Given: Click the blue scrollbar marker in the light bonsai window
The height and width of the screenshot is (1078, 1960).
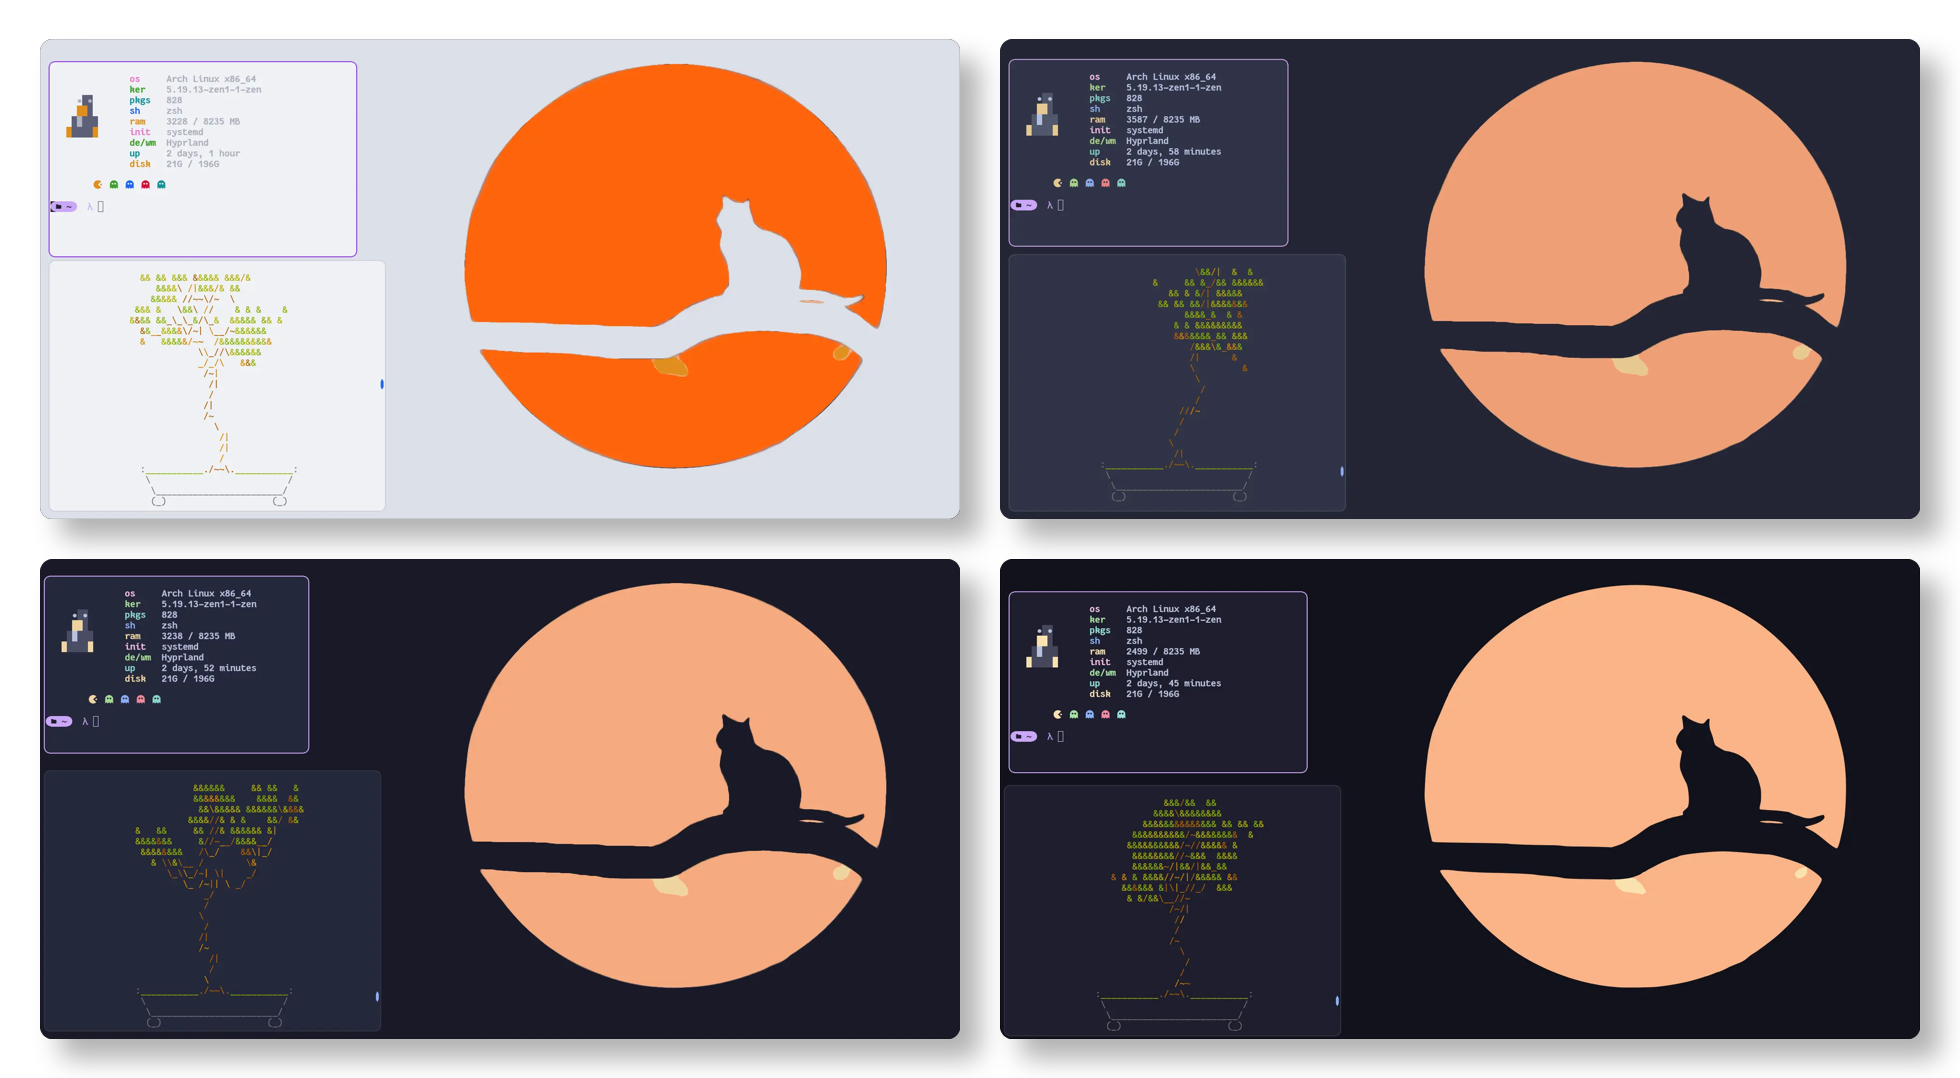Looking at the screenshot, I should [382, 384].
